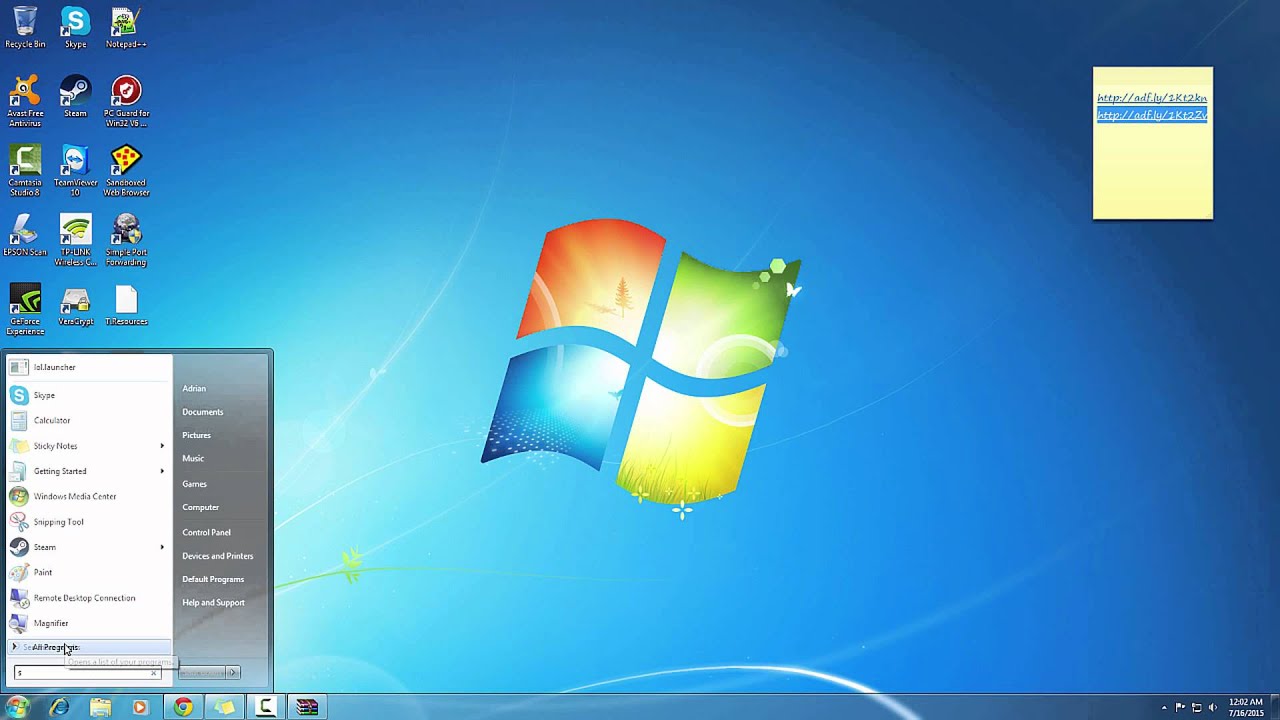Open Windows Media Center from Start menu
This screenshot has height=720, width=1280.
click(x=89, y=496)
